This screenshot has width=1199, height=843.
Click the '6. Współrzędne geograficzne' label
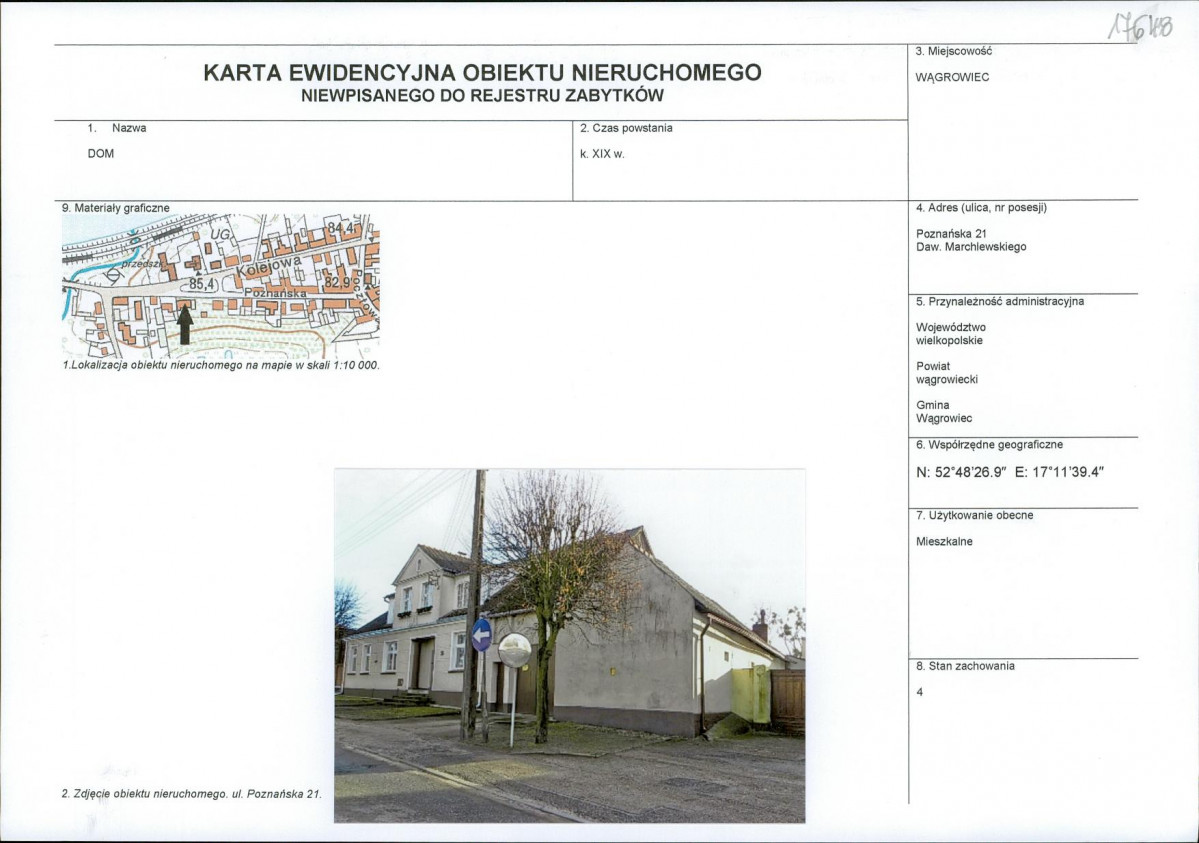click(989, 445)
